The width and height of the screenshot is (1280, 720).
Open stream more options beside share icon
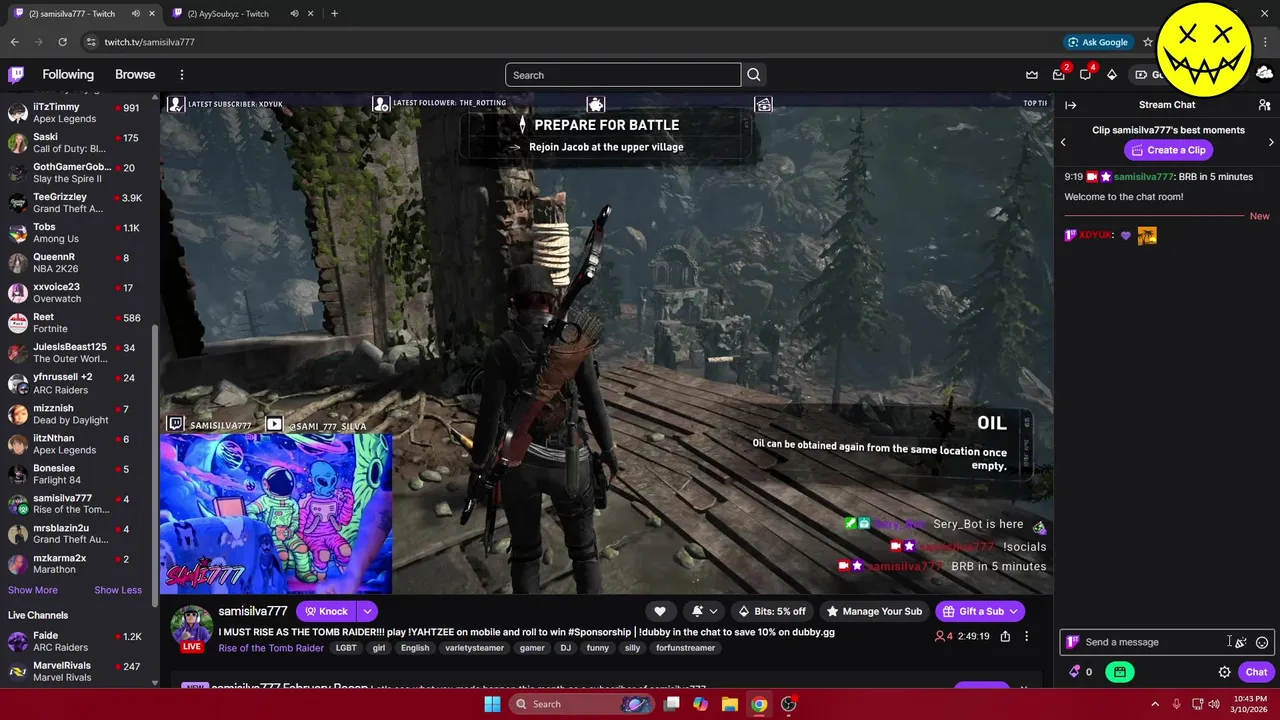click(x=1026, y=636)
